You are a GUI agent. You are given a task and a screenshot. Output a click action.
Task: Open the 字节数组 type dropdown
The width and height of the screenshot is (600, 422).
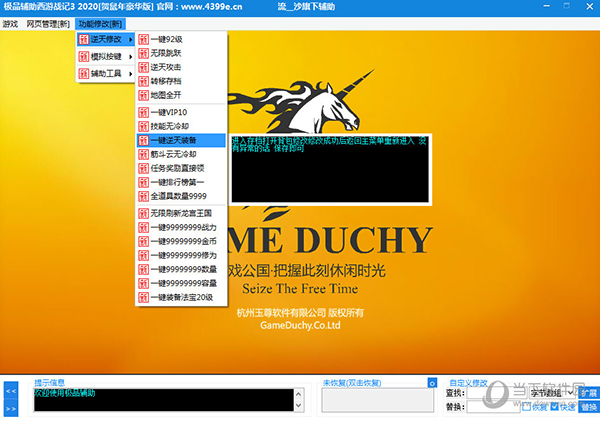click(x=553, y=393)
